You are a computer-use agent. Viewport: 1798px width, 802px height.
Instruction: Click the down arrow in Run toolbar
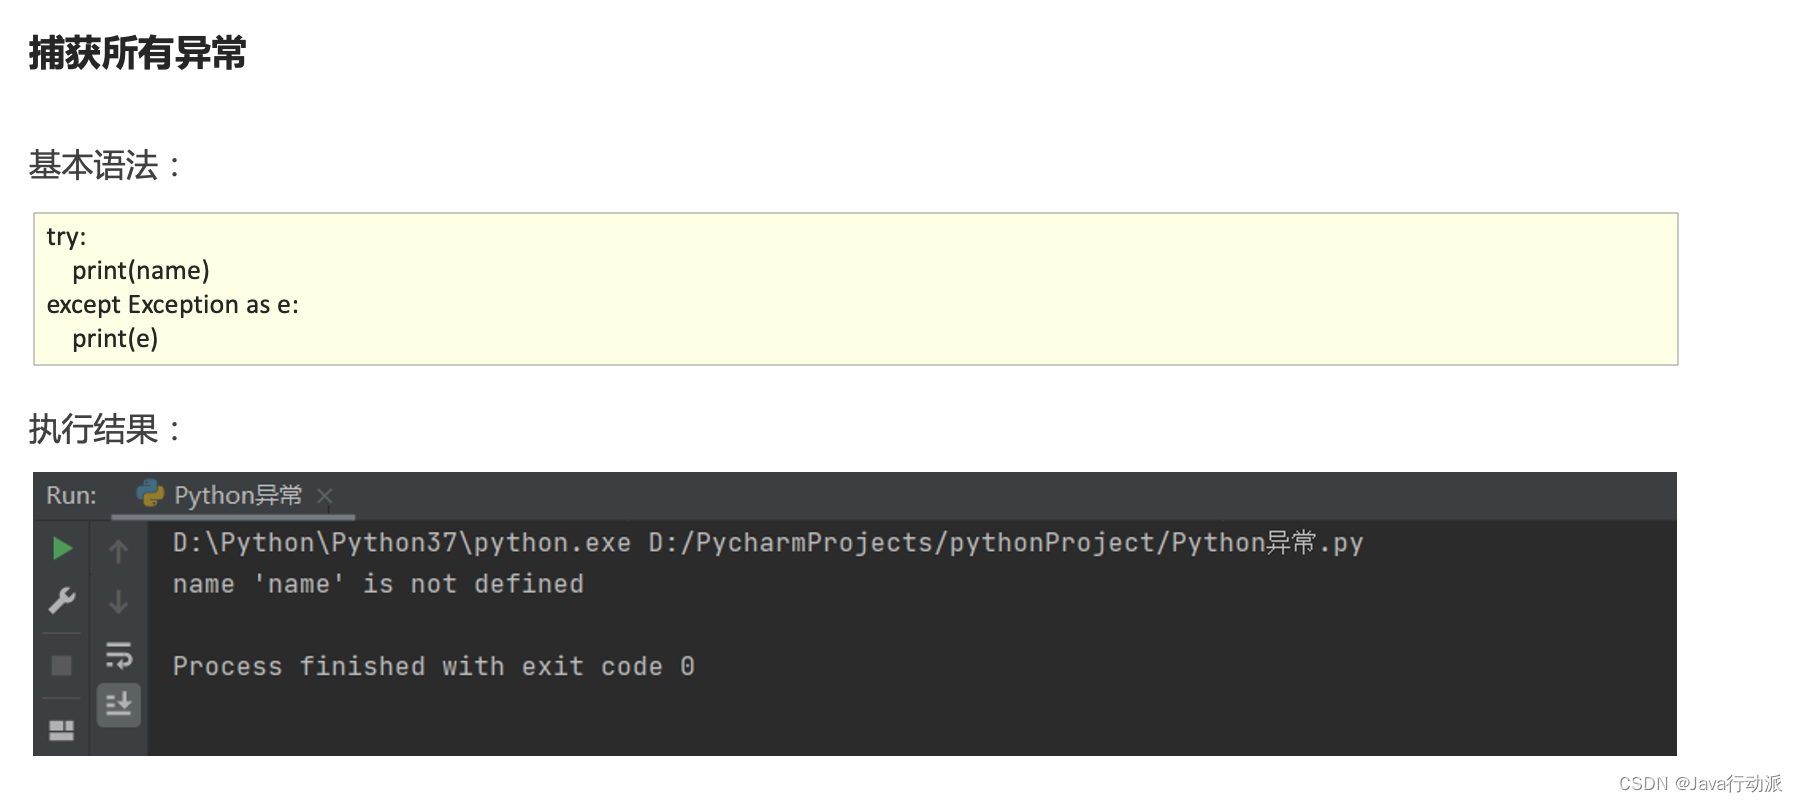tap(118, 602)
